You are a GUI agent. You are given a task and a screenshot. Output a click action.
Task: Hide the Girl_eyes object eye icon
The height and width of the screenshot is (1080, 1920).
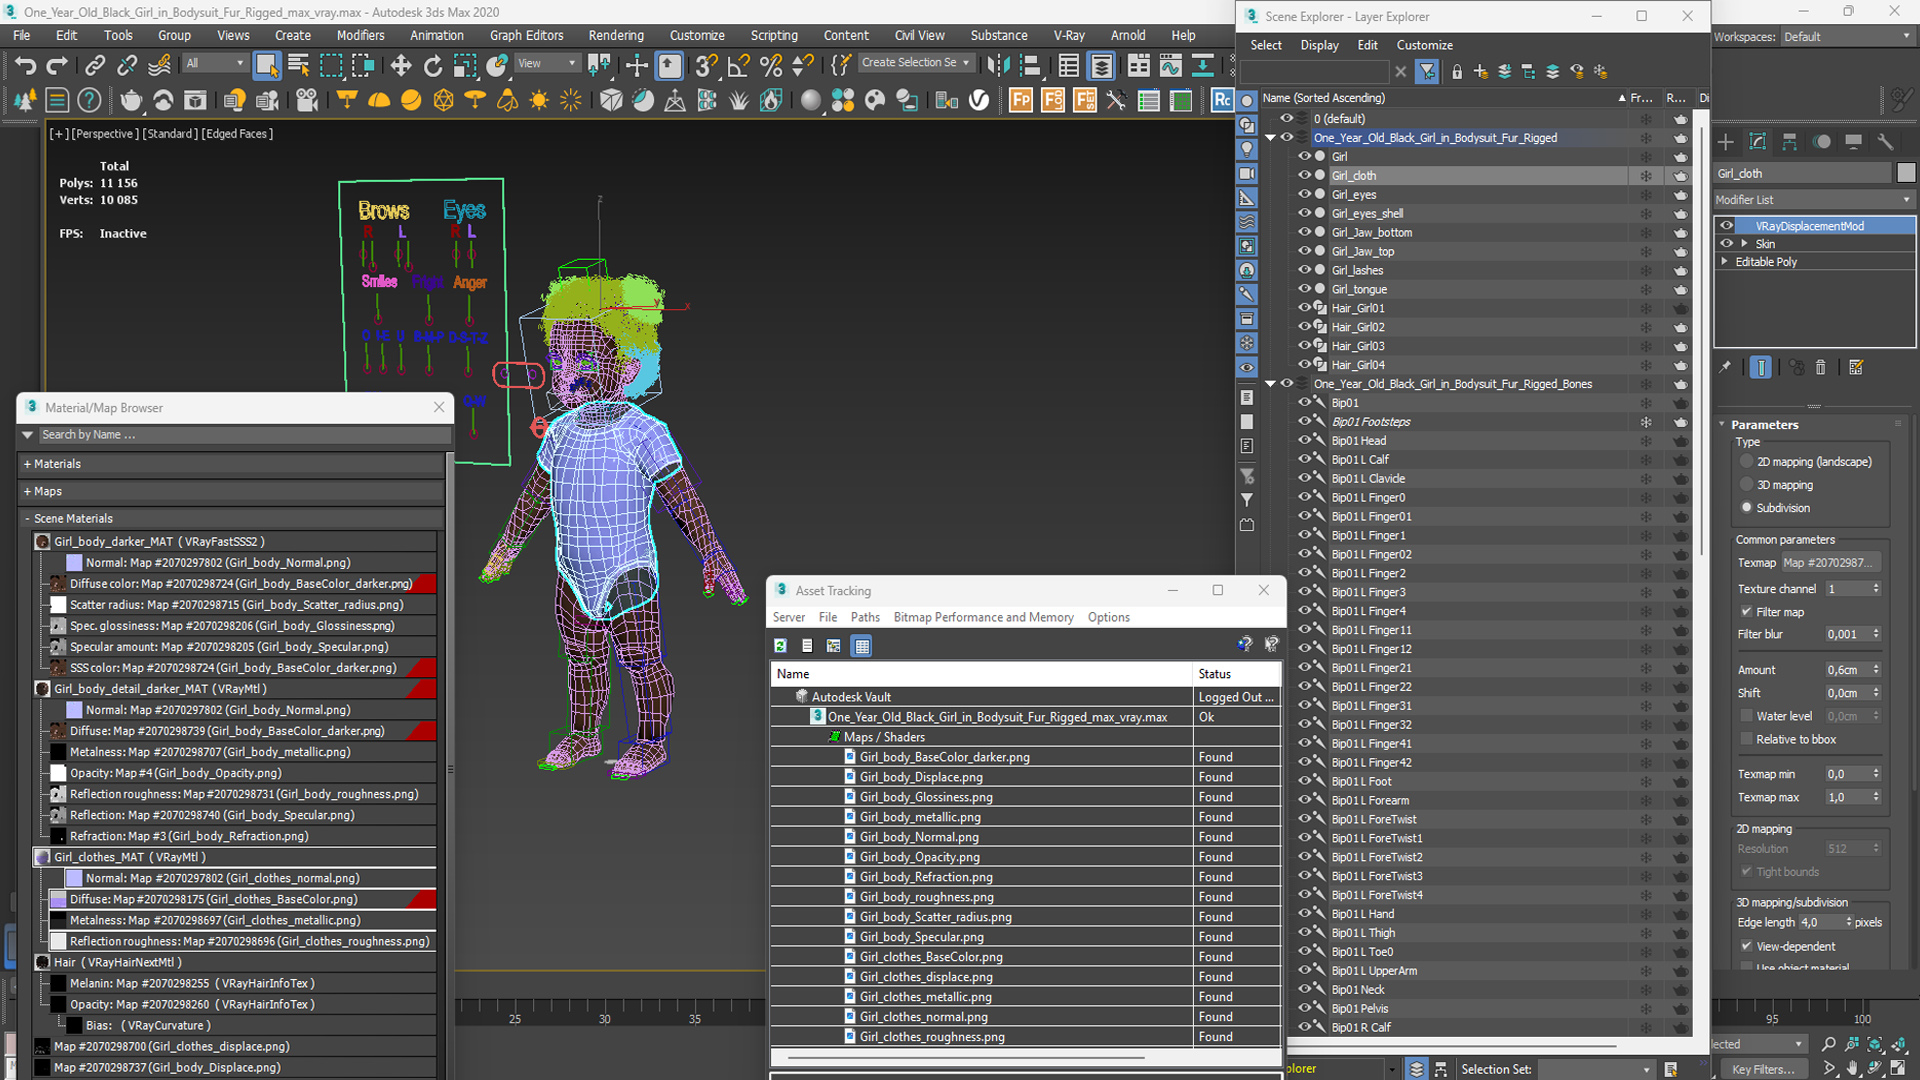(1304, 194)
